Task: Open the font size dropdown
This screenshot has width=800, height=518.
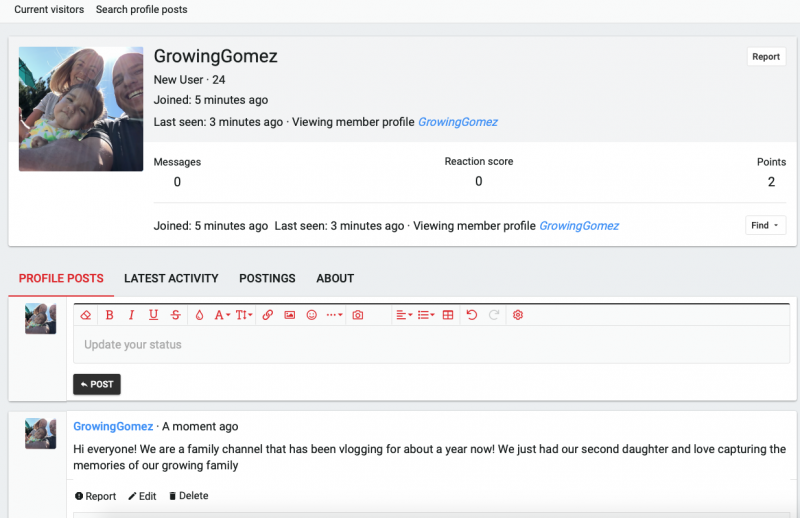Action: [x=243, y=315]
